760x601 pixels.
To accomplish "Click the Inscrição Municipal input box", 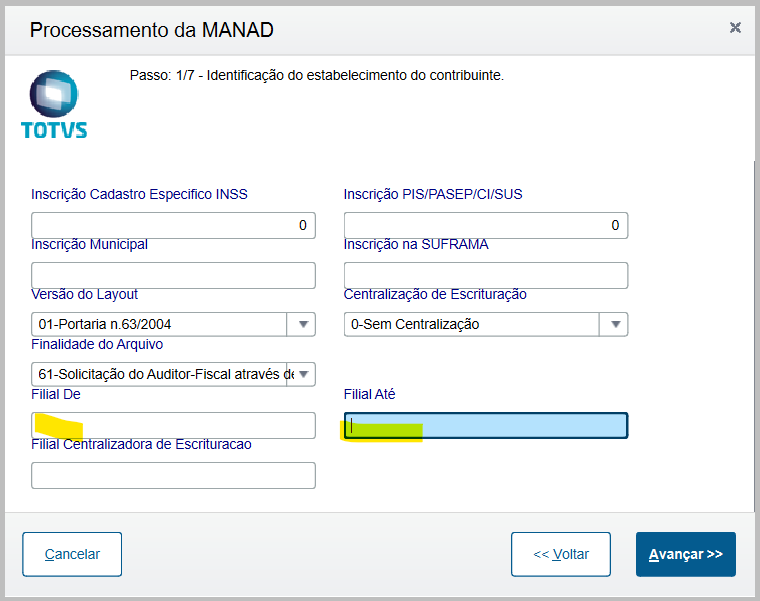I will pyautogui.click(x=173, y=275).
